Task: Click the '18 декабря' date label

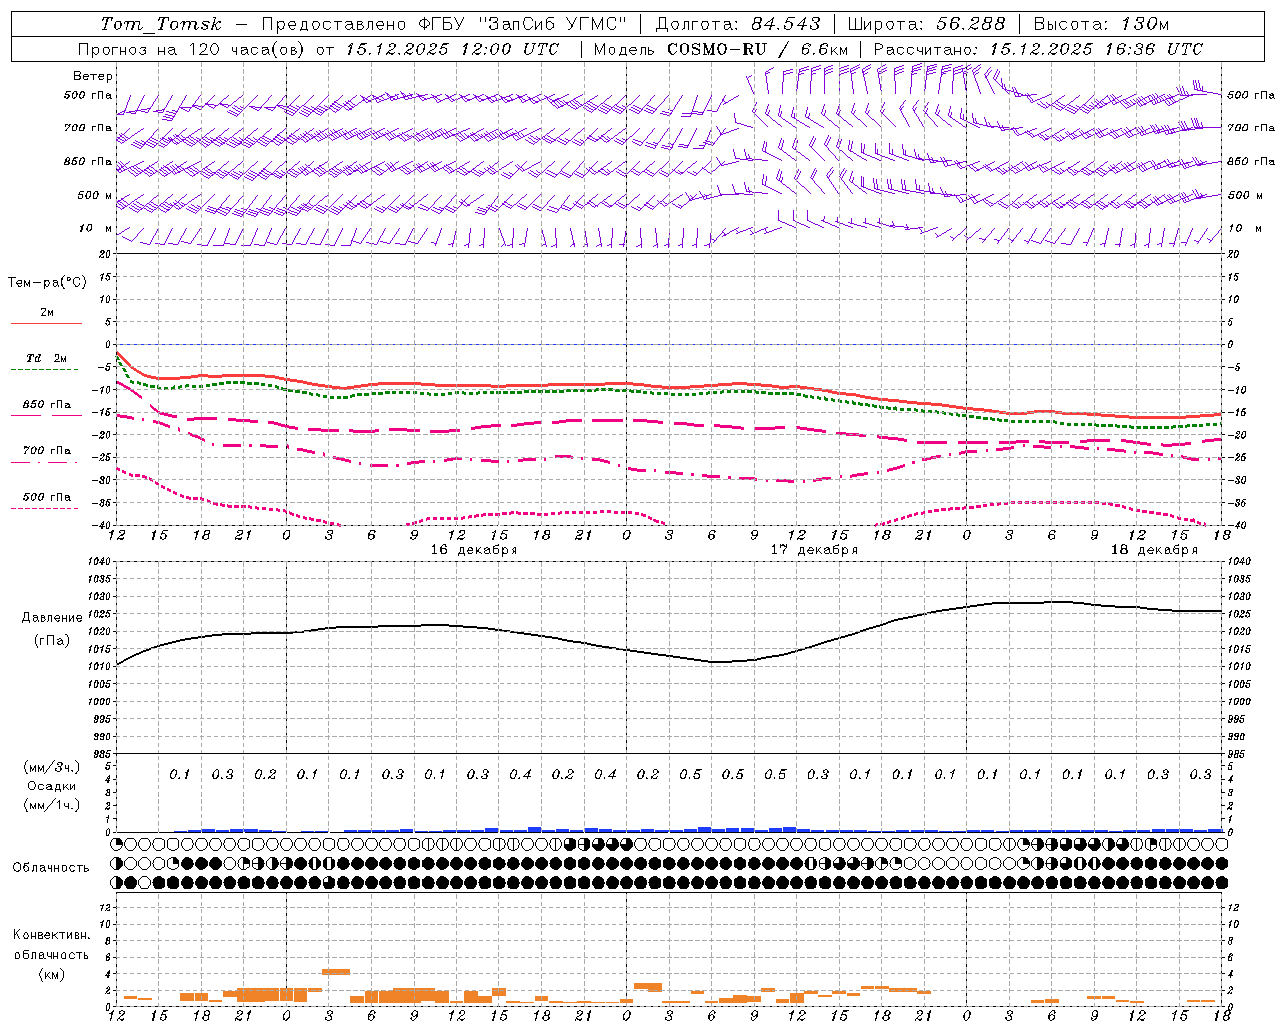Action: 1154,550
